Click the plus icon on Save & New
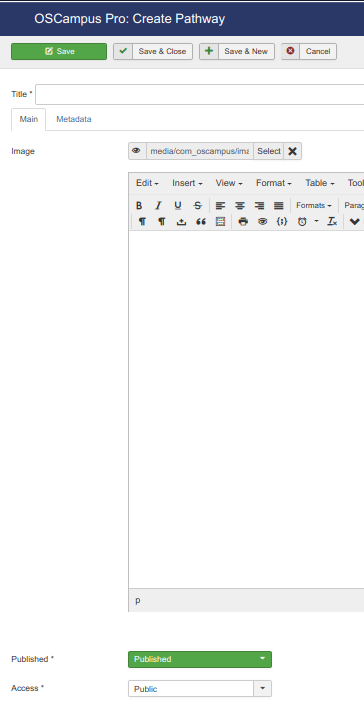 click(209, 51)
